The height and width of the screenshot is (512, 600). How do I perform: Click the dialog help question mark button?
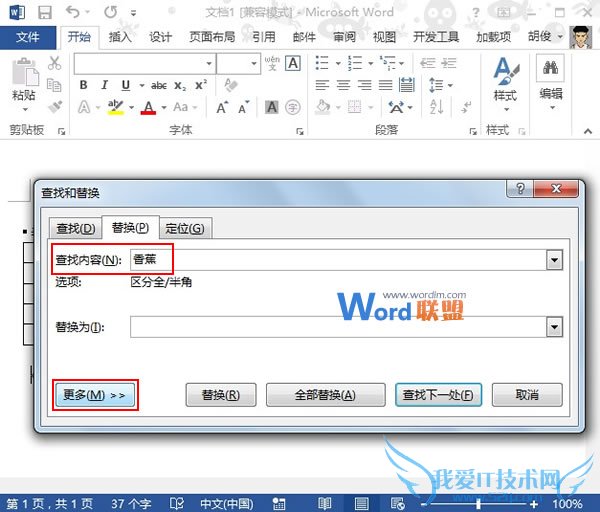[520, 189]
